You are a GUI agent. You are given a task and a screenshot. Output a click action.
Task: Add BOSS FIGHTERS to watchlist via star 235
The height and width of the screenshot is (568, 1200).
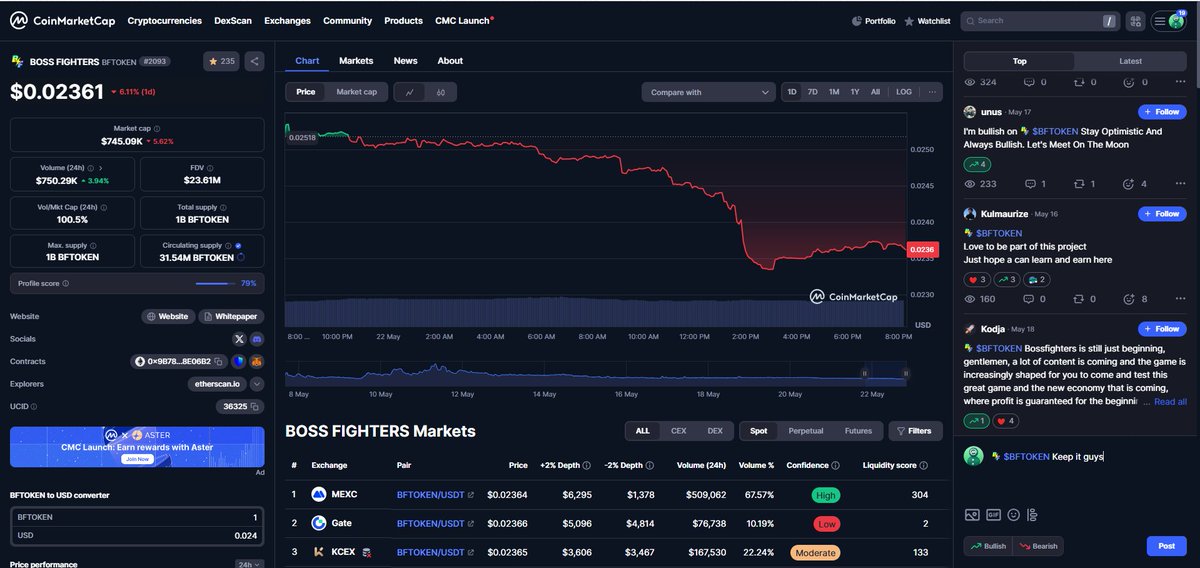coord(221,61)
